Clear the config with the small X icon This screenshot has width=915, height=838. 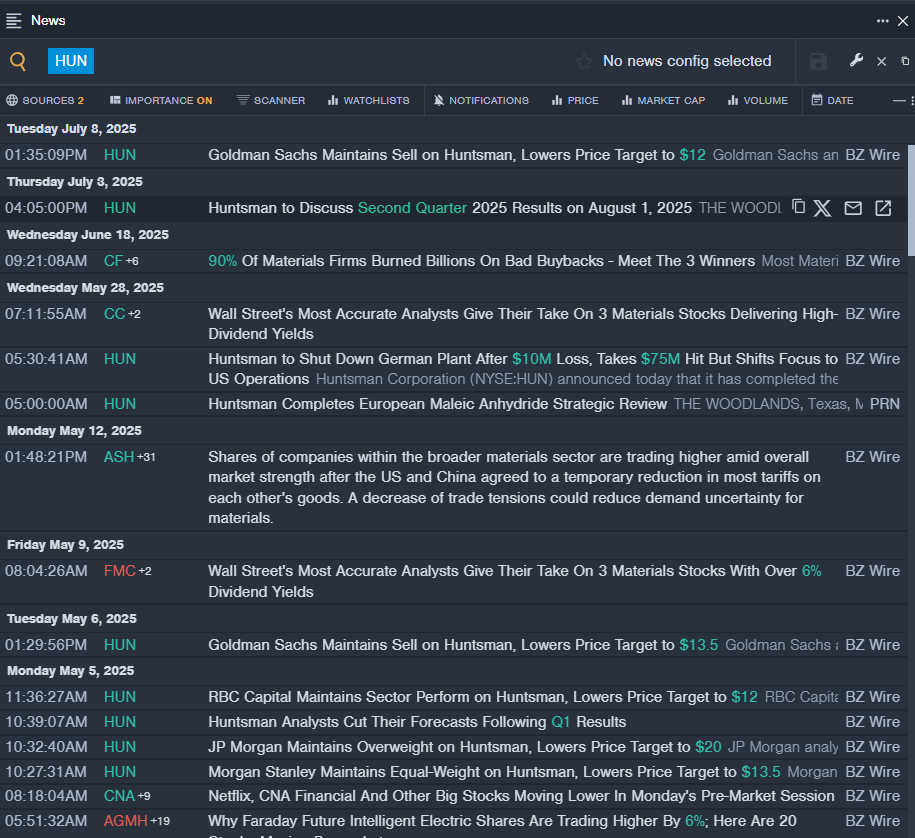point(882,61)
